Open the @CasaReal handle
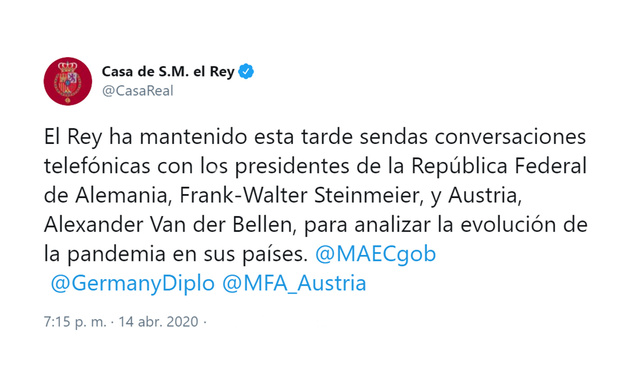630x390 pixels. click(x=137, y=91)
